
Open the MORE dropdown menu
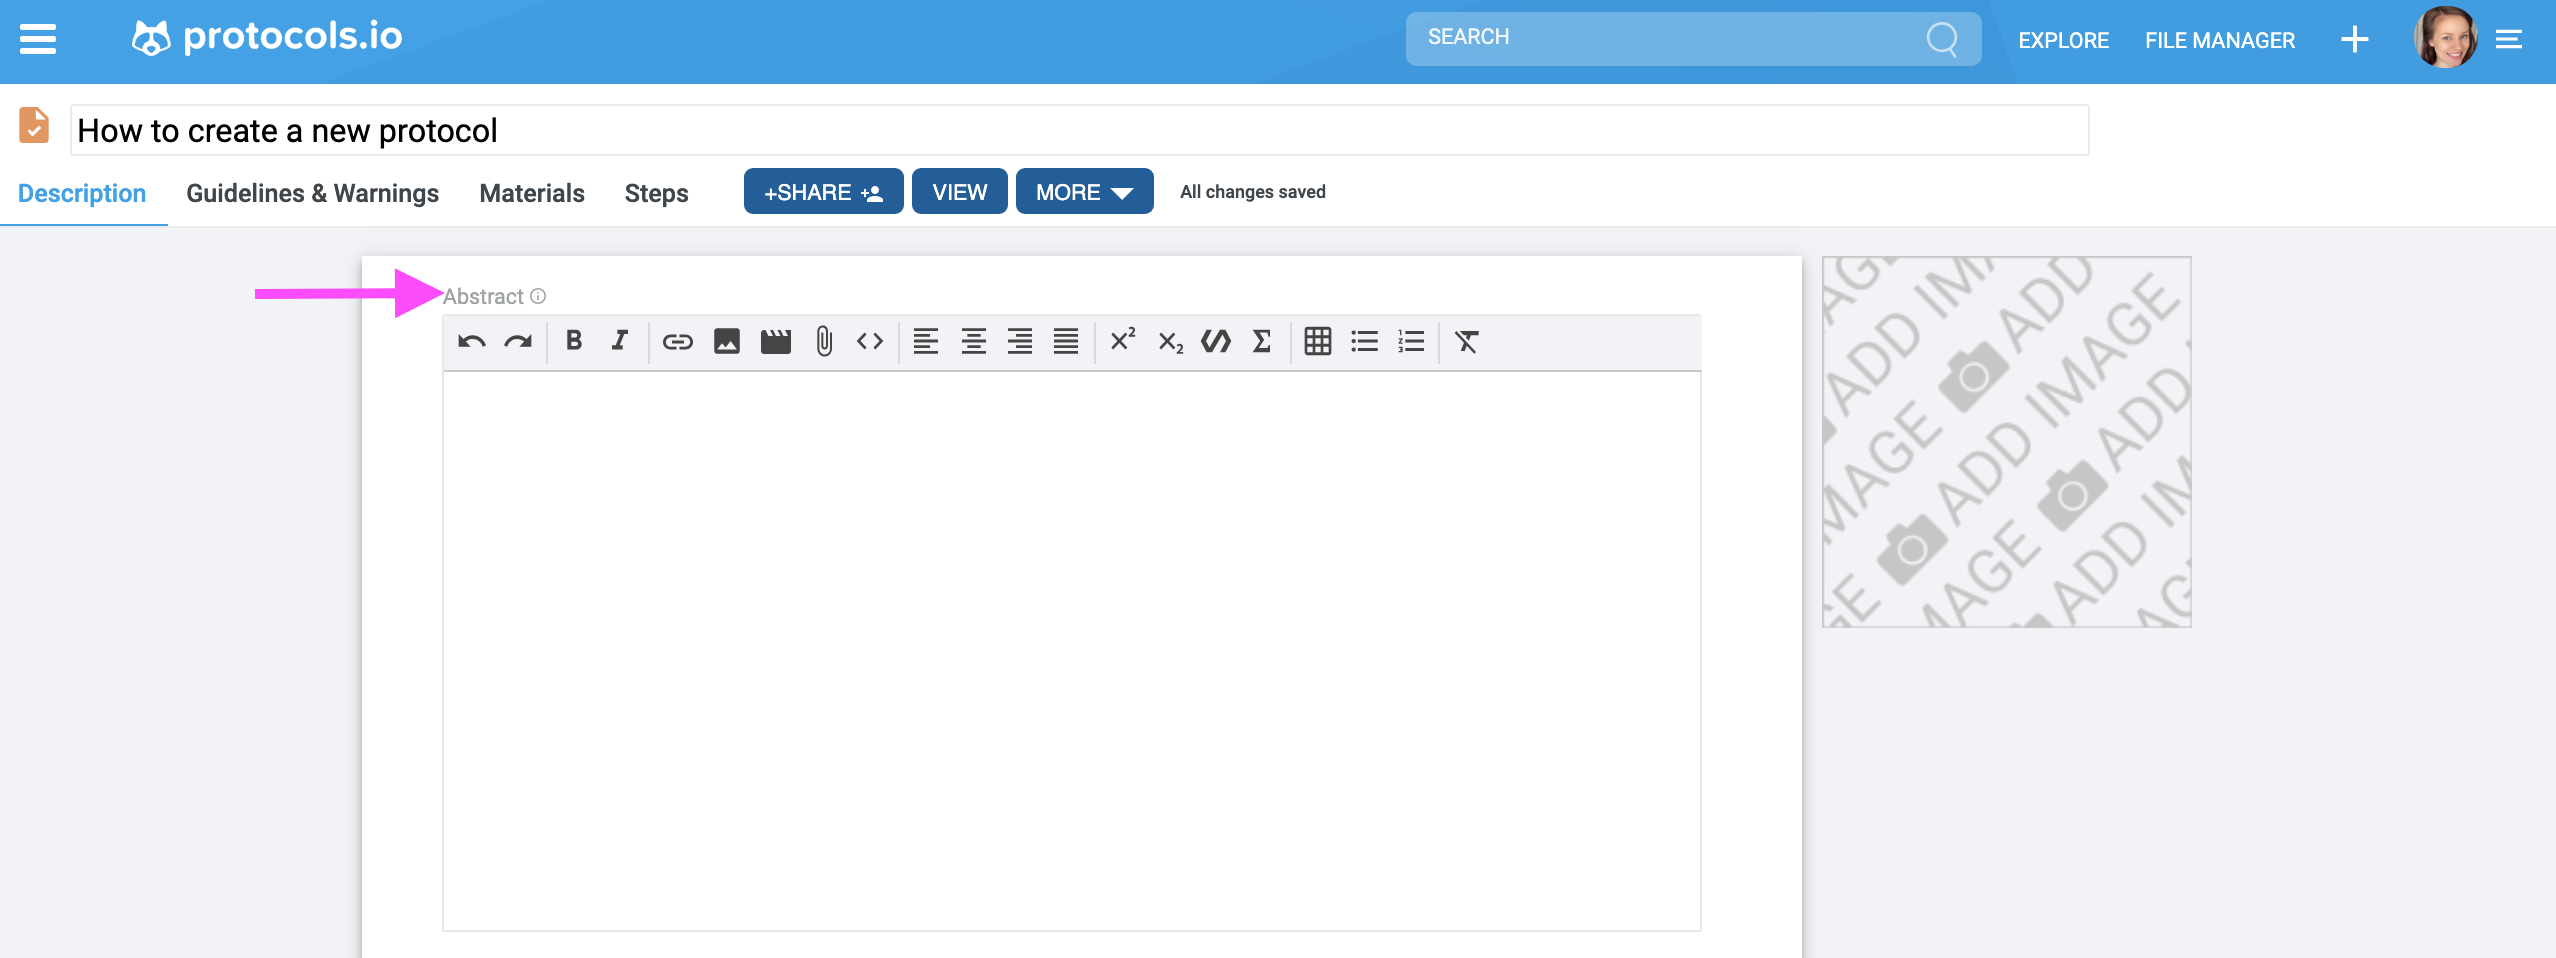pyautogui.click(x=1083, y=191)
